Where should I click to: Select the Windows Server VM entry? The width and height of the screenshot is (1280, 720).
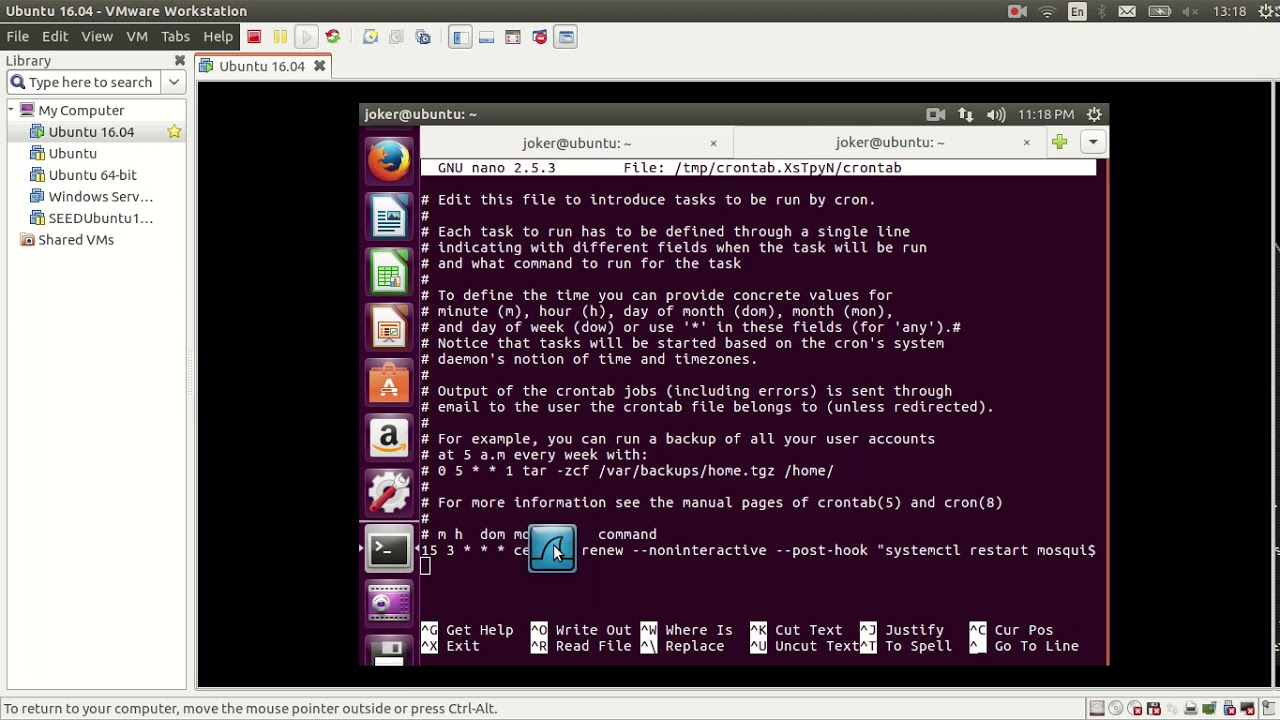[100, 196]
